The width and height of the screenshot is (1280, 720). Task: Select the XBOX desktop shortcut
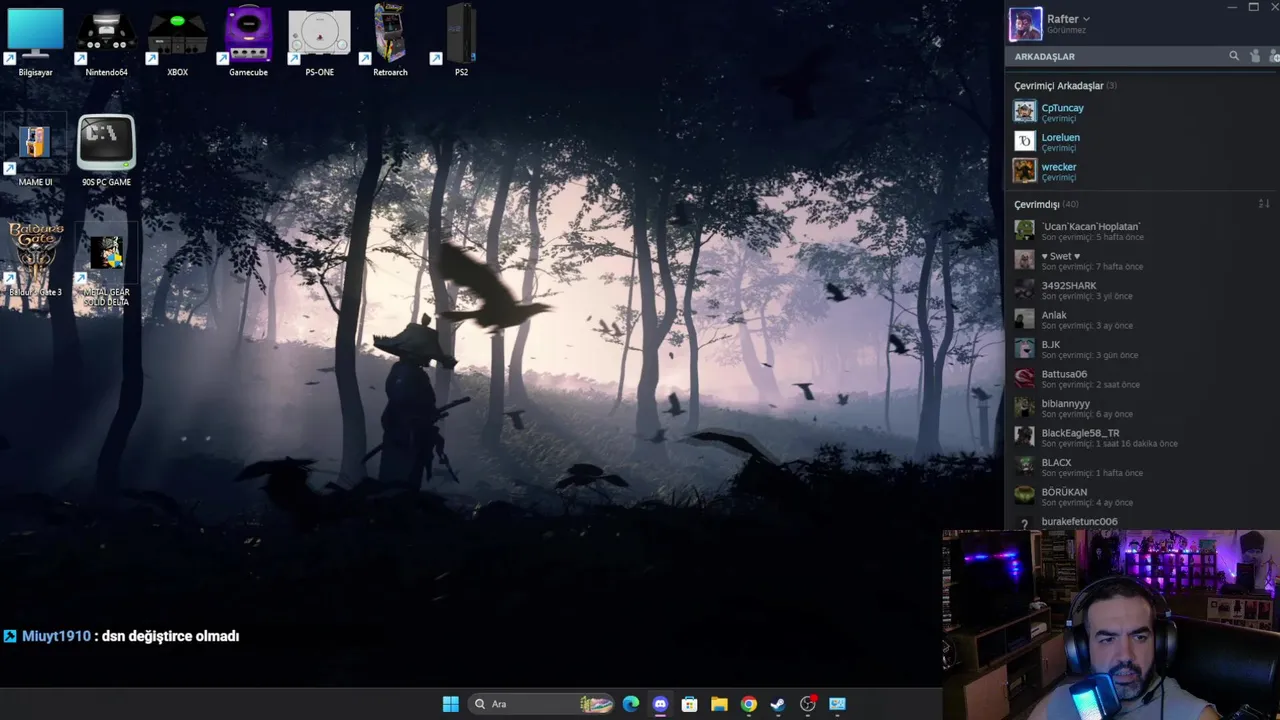pos(177,40)
